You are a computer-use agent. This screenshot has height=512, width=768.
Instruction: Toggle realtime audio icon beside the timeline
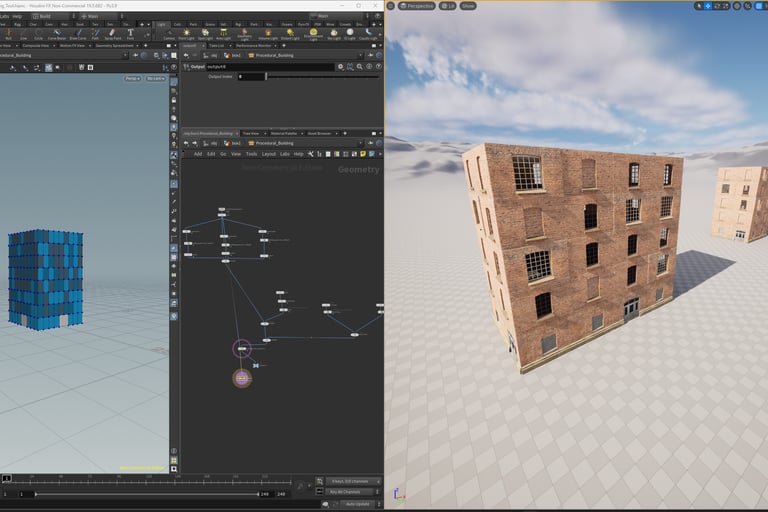tap(300, 486)
